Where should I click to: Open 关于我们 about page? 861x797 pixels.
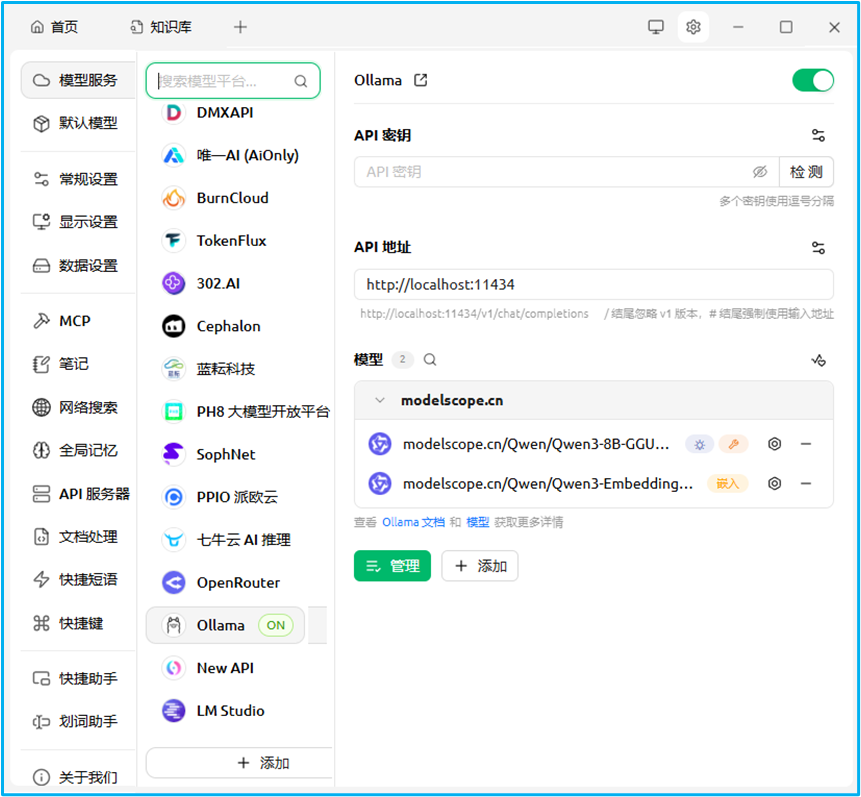78,777
